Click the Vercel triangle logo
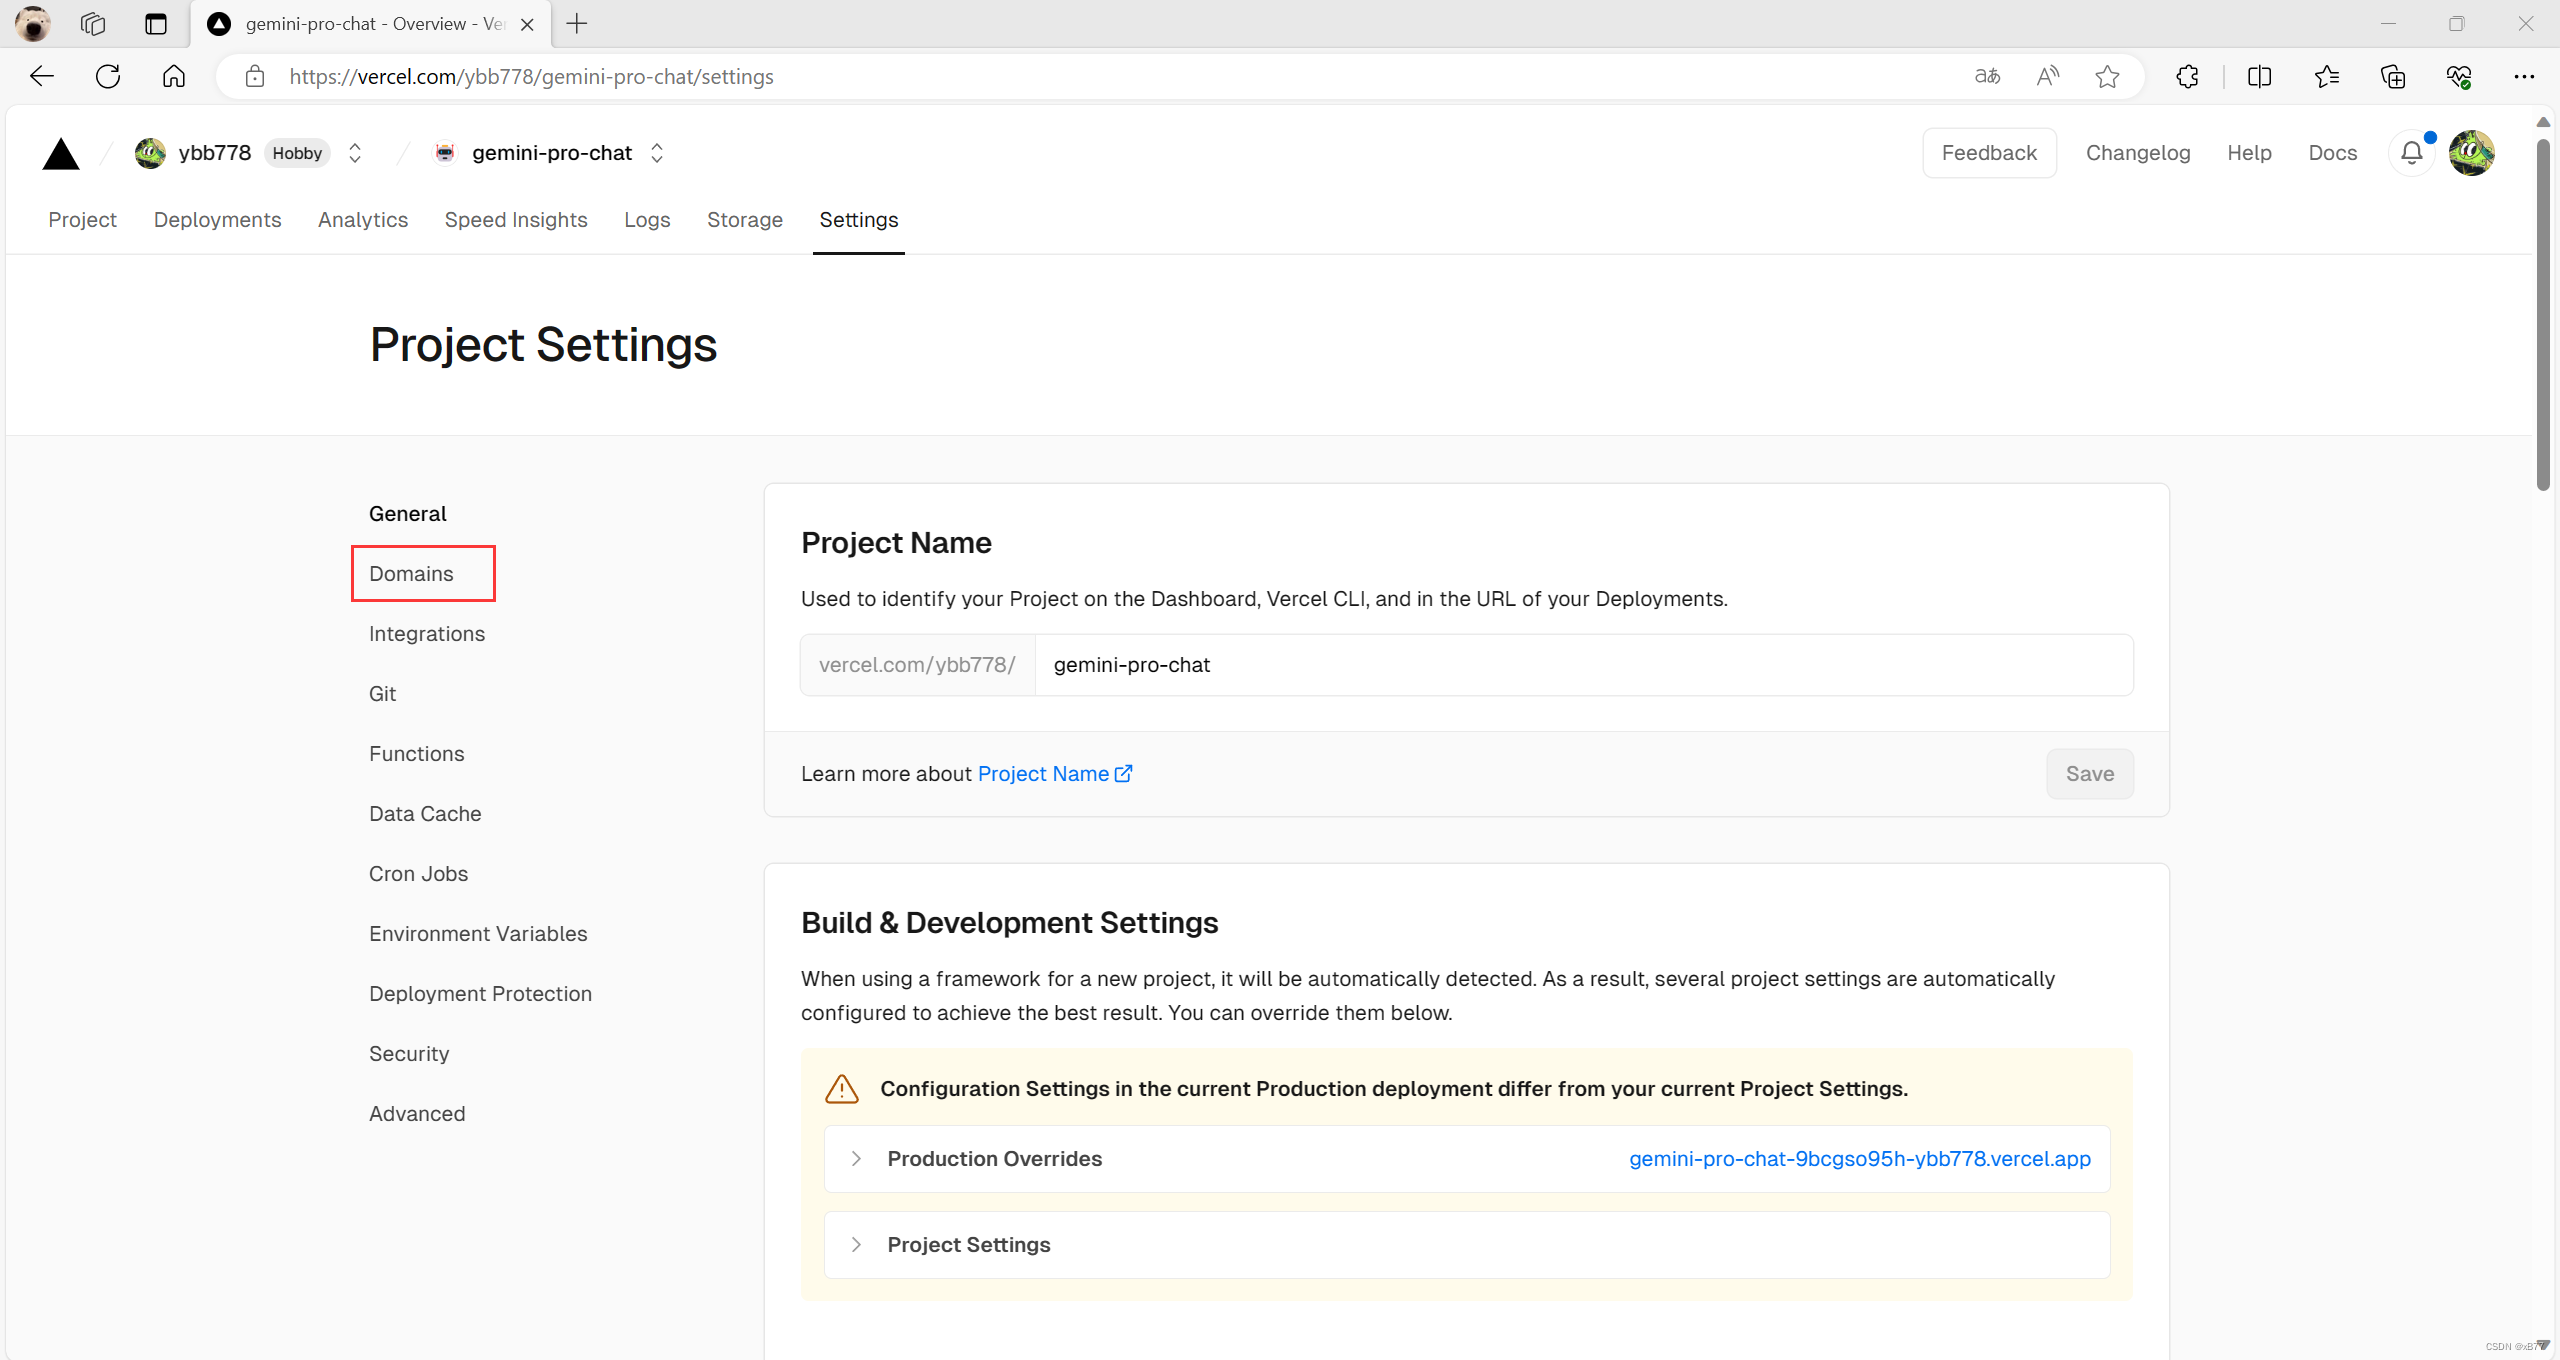Image resolution: width=2560 pixels, height=1360 pixels. click(x=61, y=154)
